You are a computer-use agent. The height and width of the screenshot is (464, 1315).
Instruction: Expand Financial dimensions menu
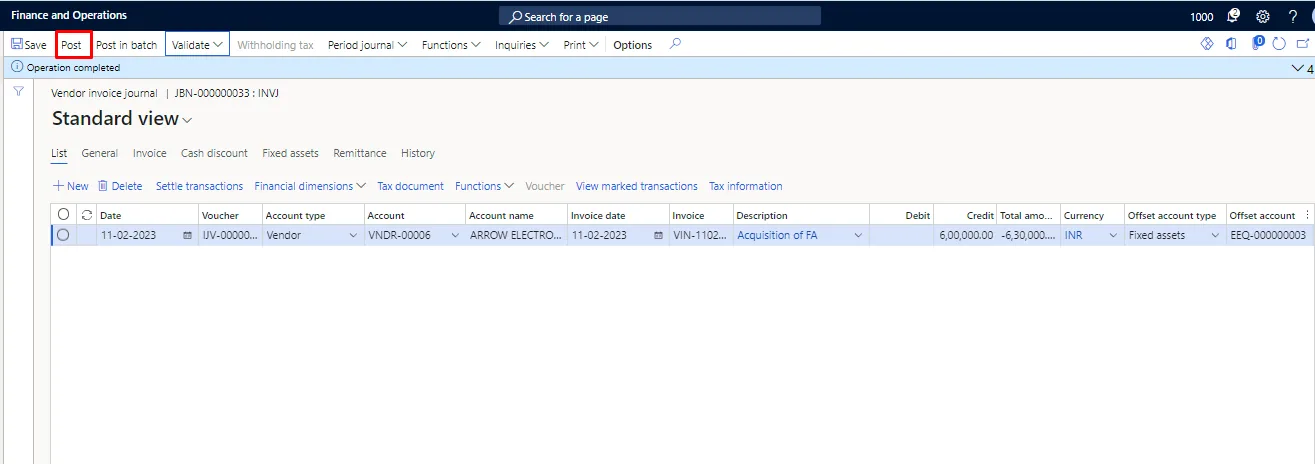tap(310, 186)
